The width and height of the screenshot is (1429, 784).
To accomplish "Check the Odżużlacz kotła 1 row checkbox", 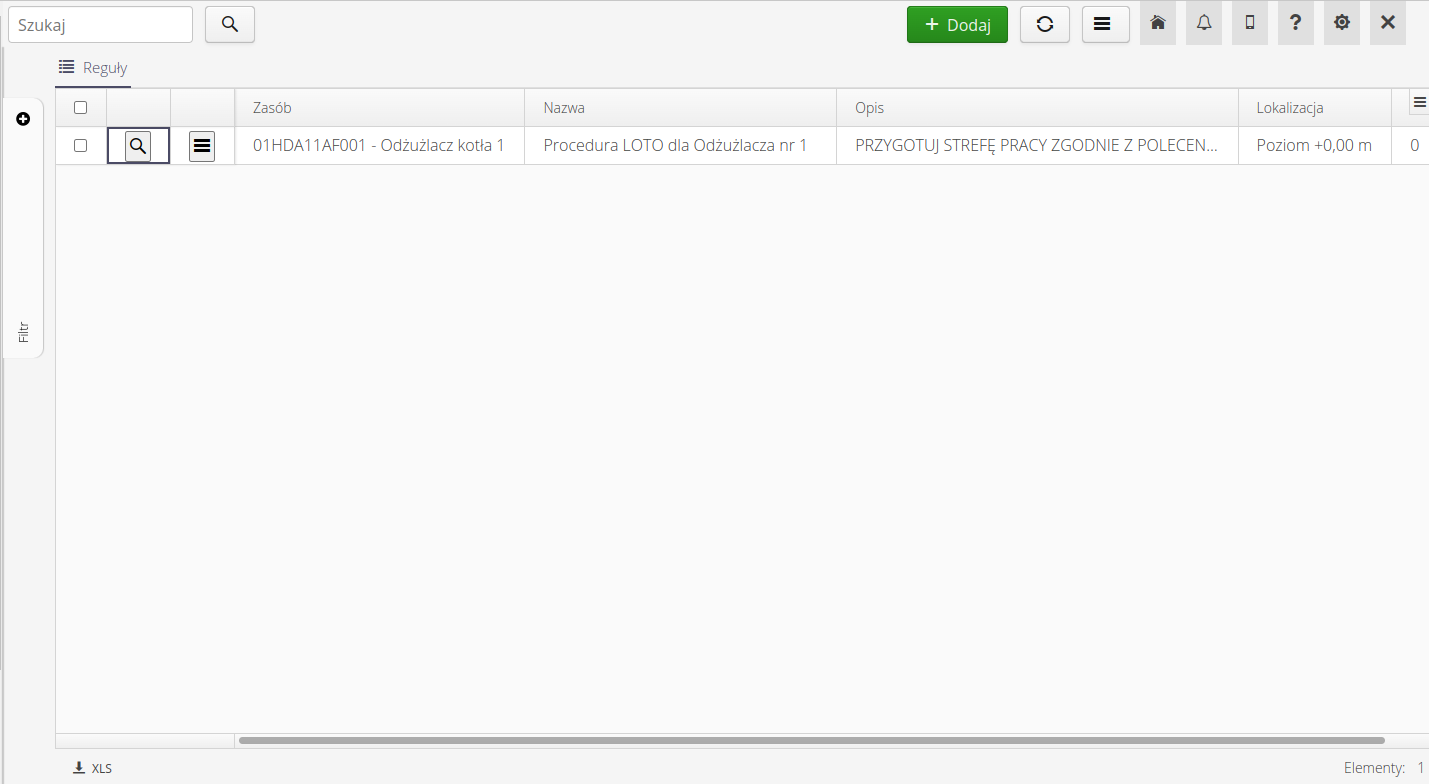I will [x=81, y=146].
